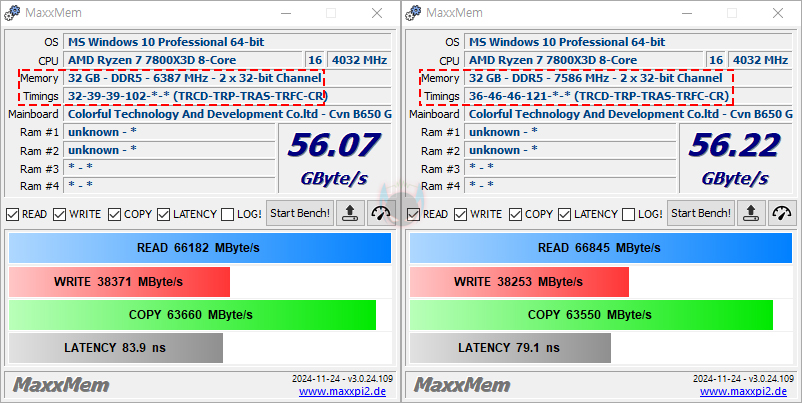The image size is (802, 403).
Task: Uncheck COPY in the right MaxxMem window
Action: pyautogui.click(x=516, y=214)
